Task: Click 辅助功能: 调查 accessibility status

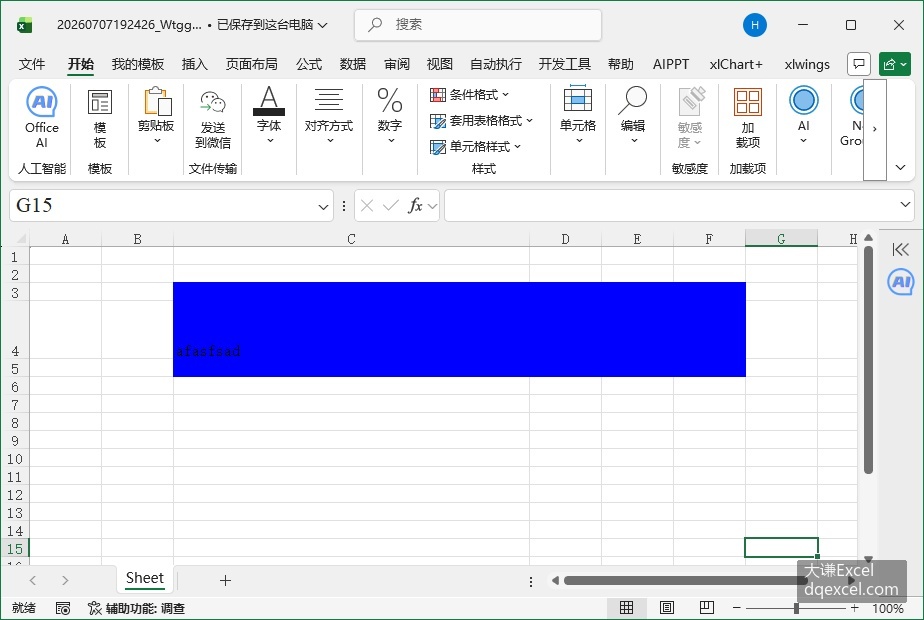Action: [136, 608]
